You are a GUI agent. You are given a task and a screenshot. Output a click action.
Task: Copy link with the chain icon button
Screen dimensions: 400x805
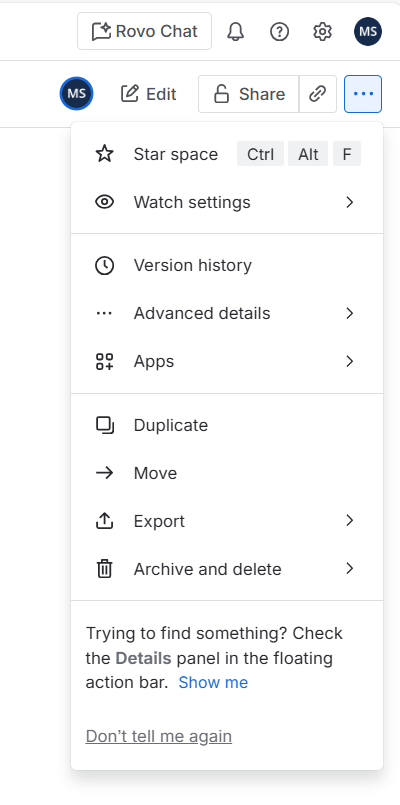(318, 94)
